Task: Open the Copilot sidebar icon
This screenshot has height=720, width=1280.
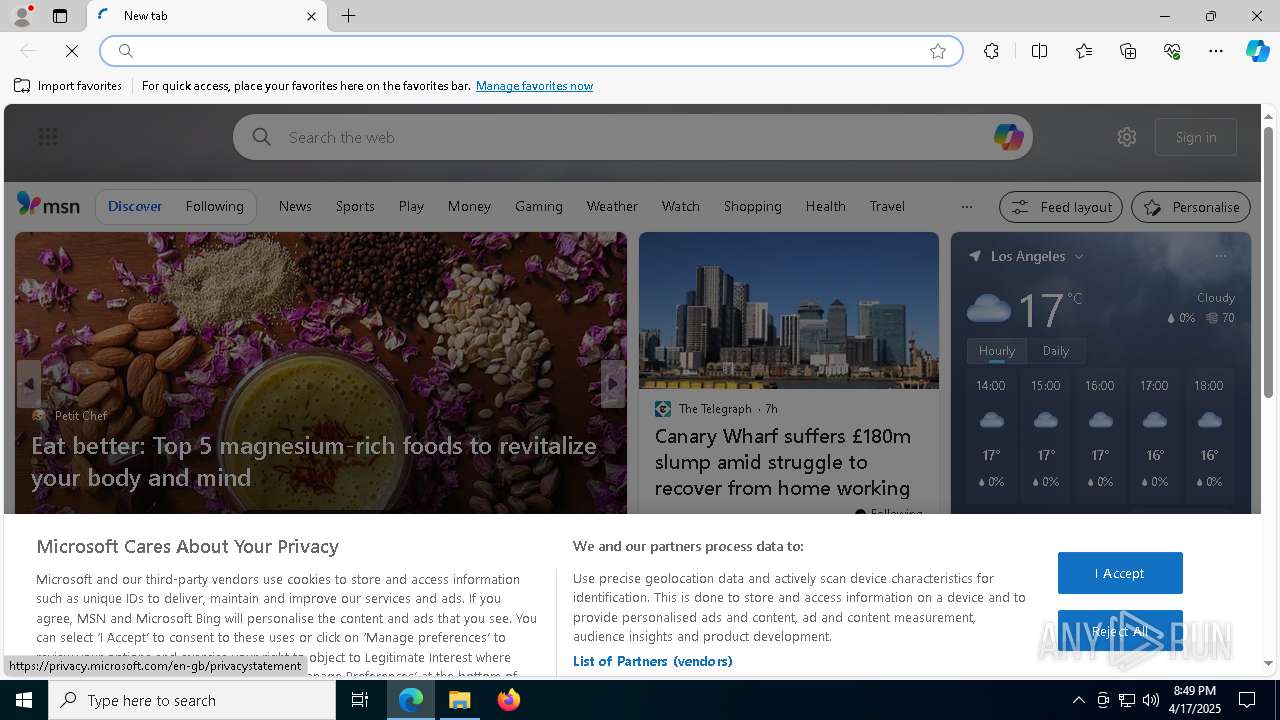Action: [x=1257, y=51]
